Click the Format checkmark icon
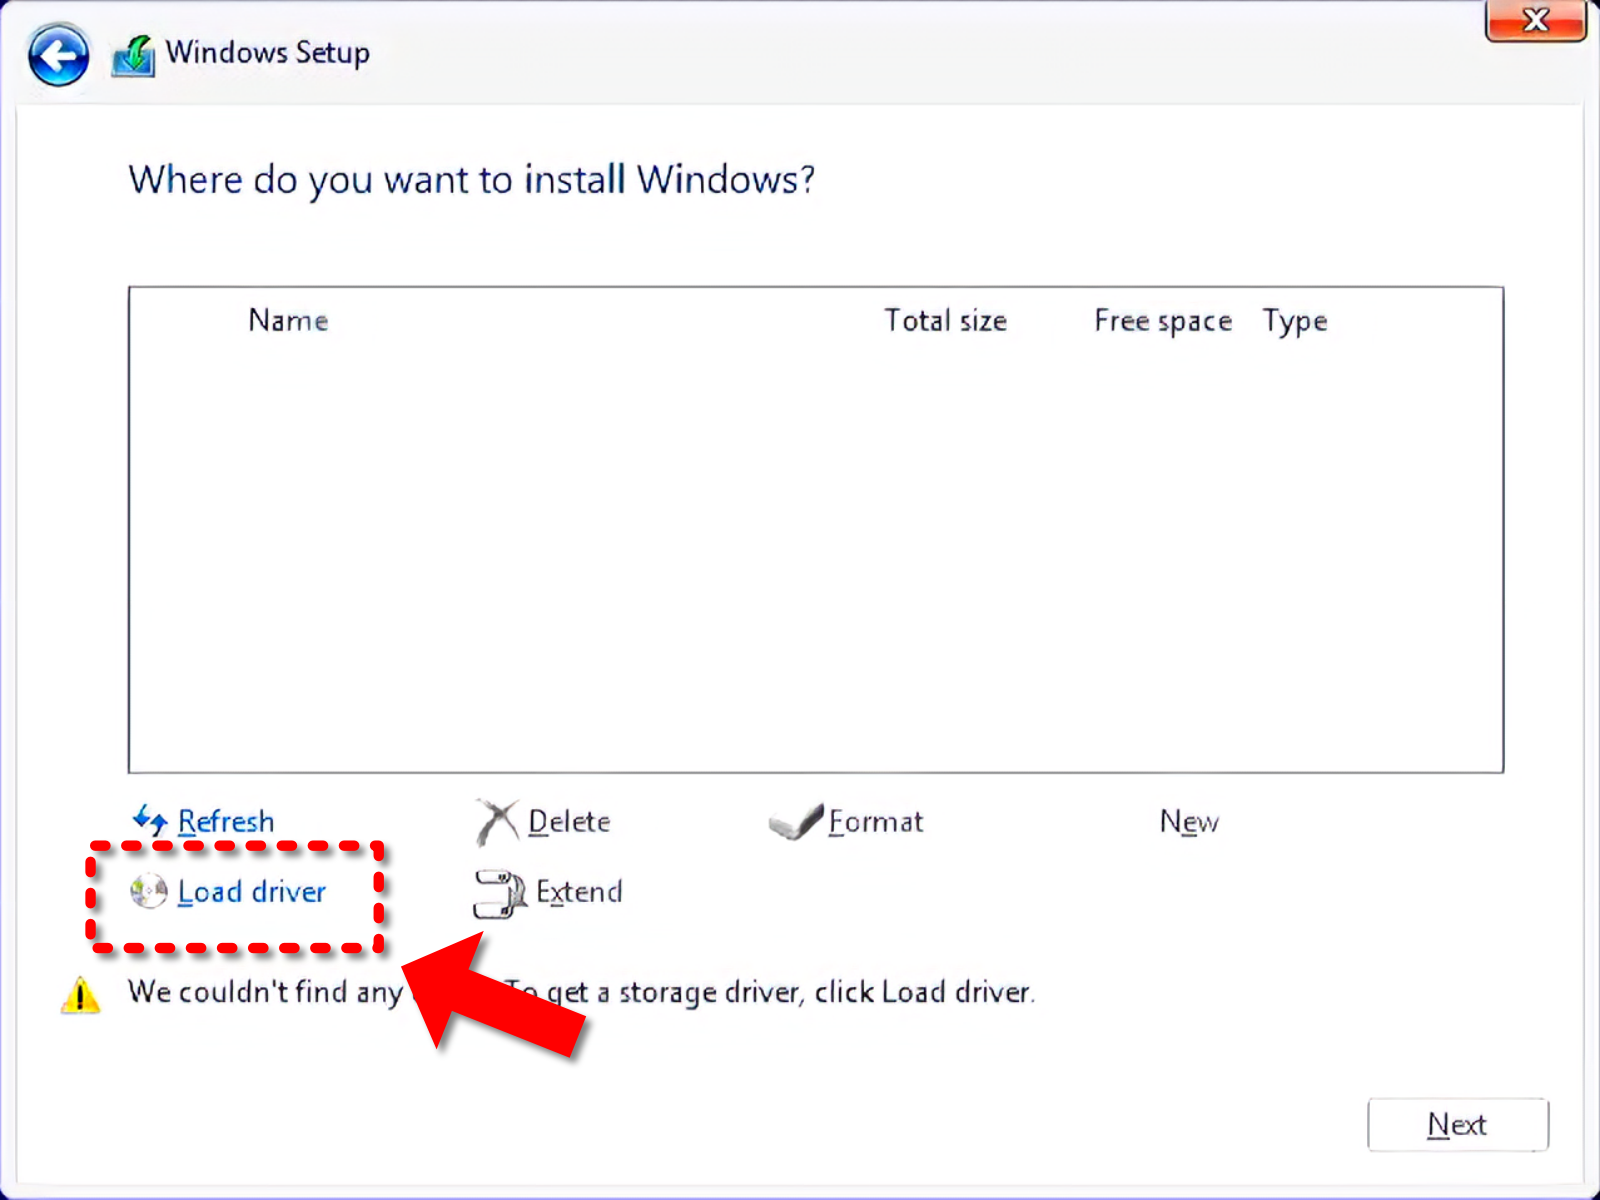 [x=796, y=821]
